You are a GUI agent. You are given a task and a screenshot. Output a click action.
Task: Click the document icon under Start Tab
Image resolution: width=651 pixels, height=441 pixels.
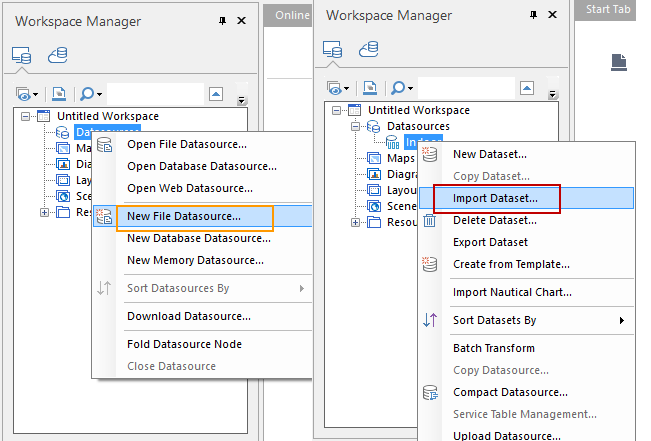point(620,62)
